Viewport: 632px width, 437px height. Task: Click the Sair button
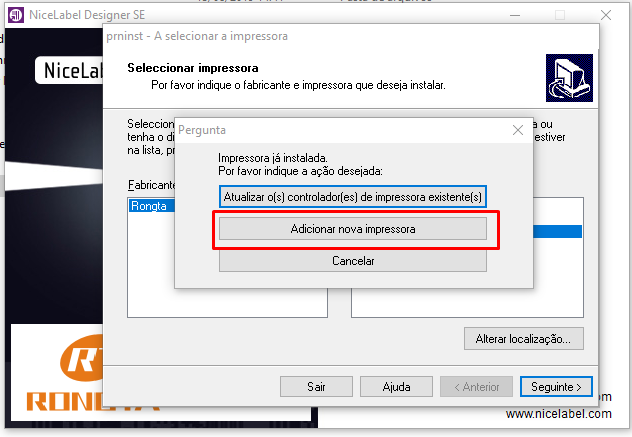316,387
